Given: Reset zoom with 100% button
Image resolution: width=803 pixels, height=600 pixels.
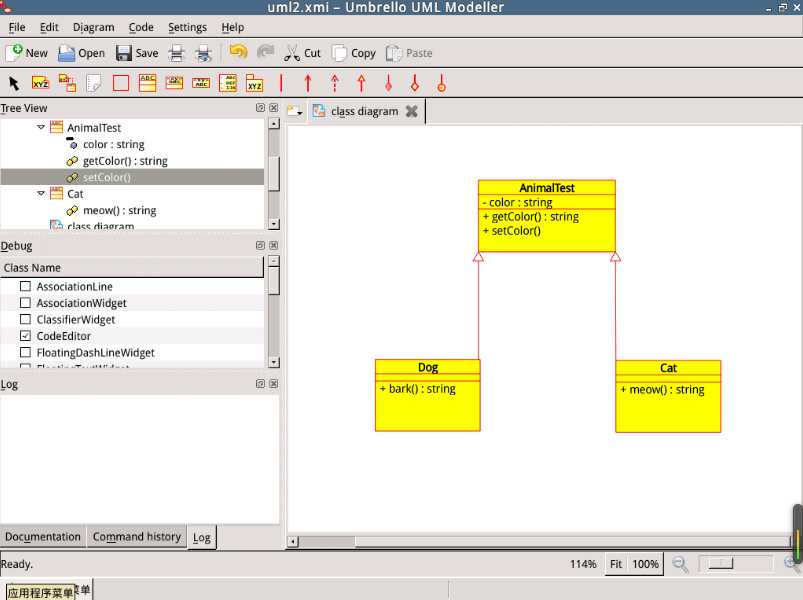Looking at the screenshot, I should [x=645, y=564].
